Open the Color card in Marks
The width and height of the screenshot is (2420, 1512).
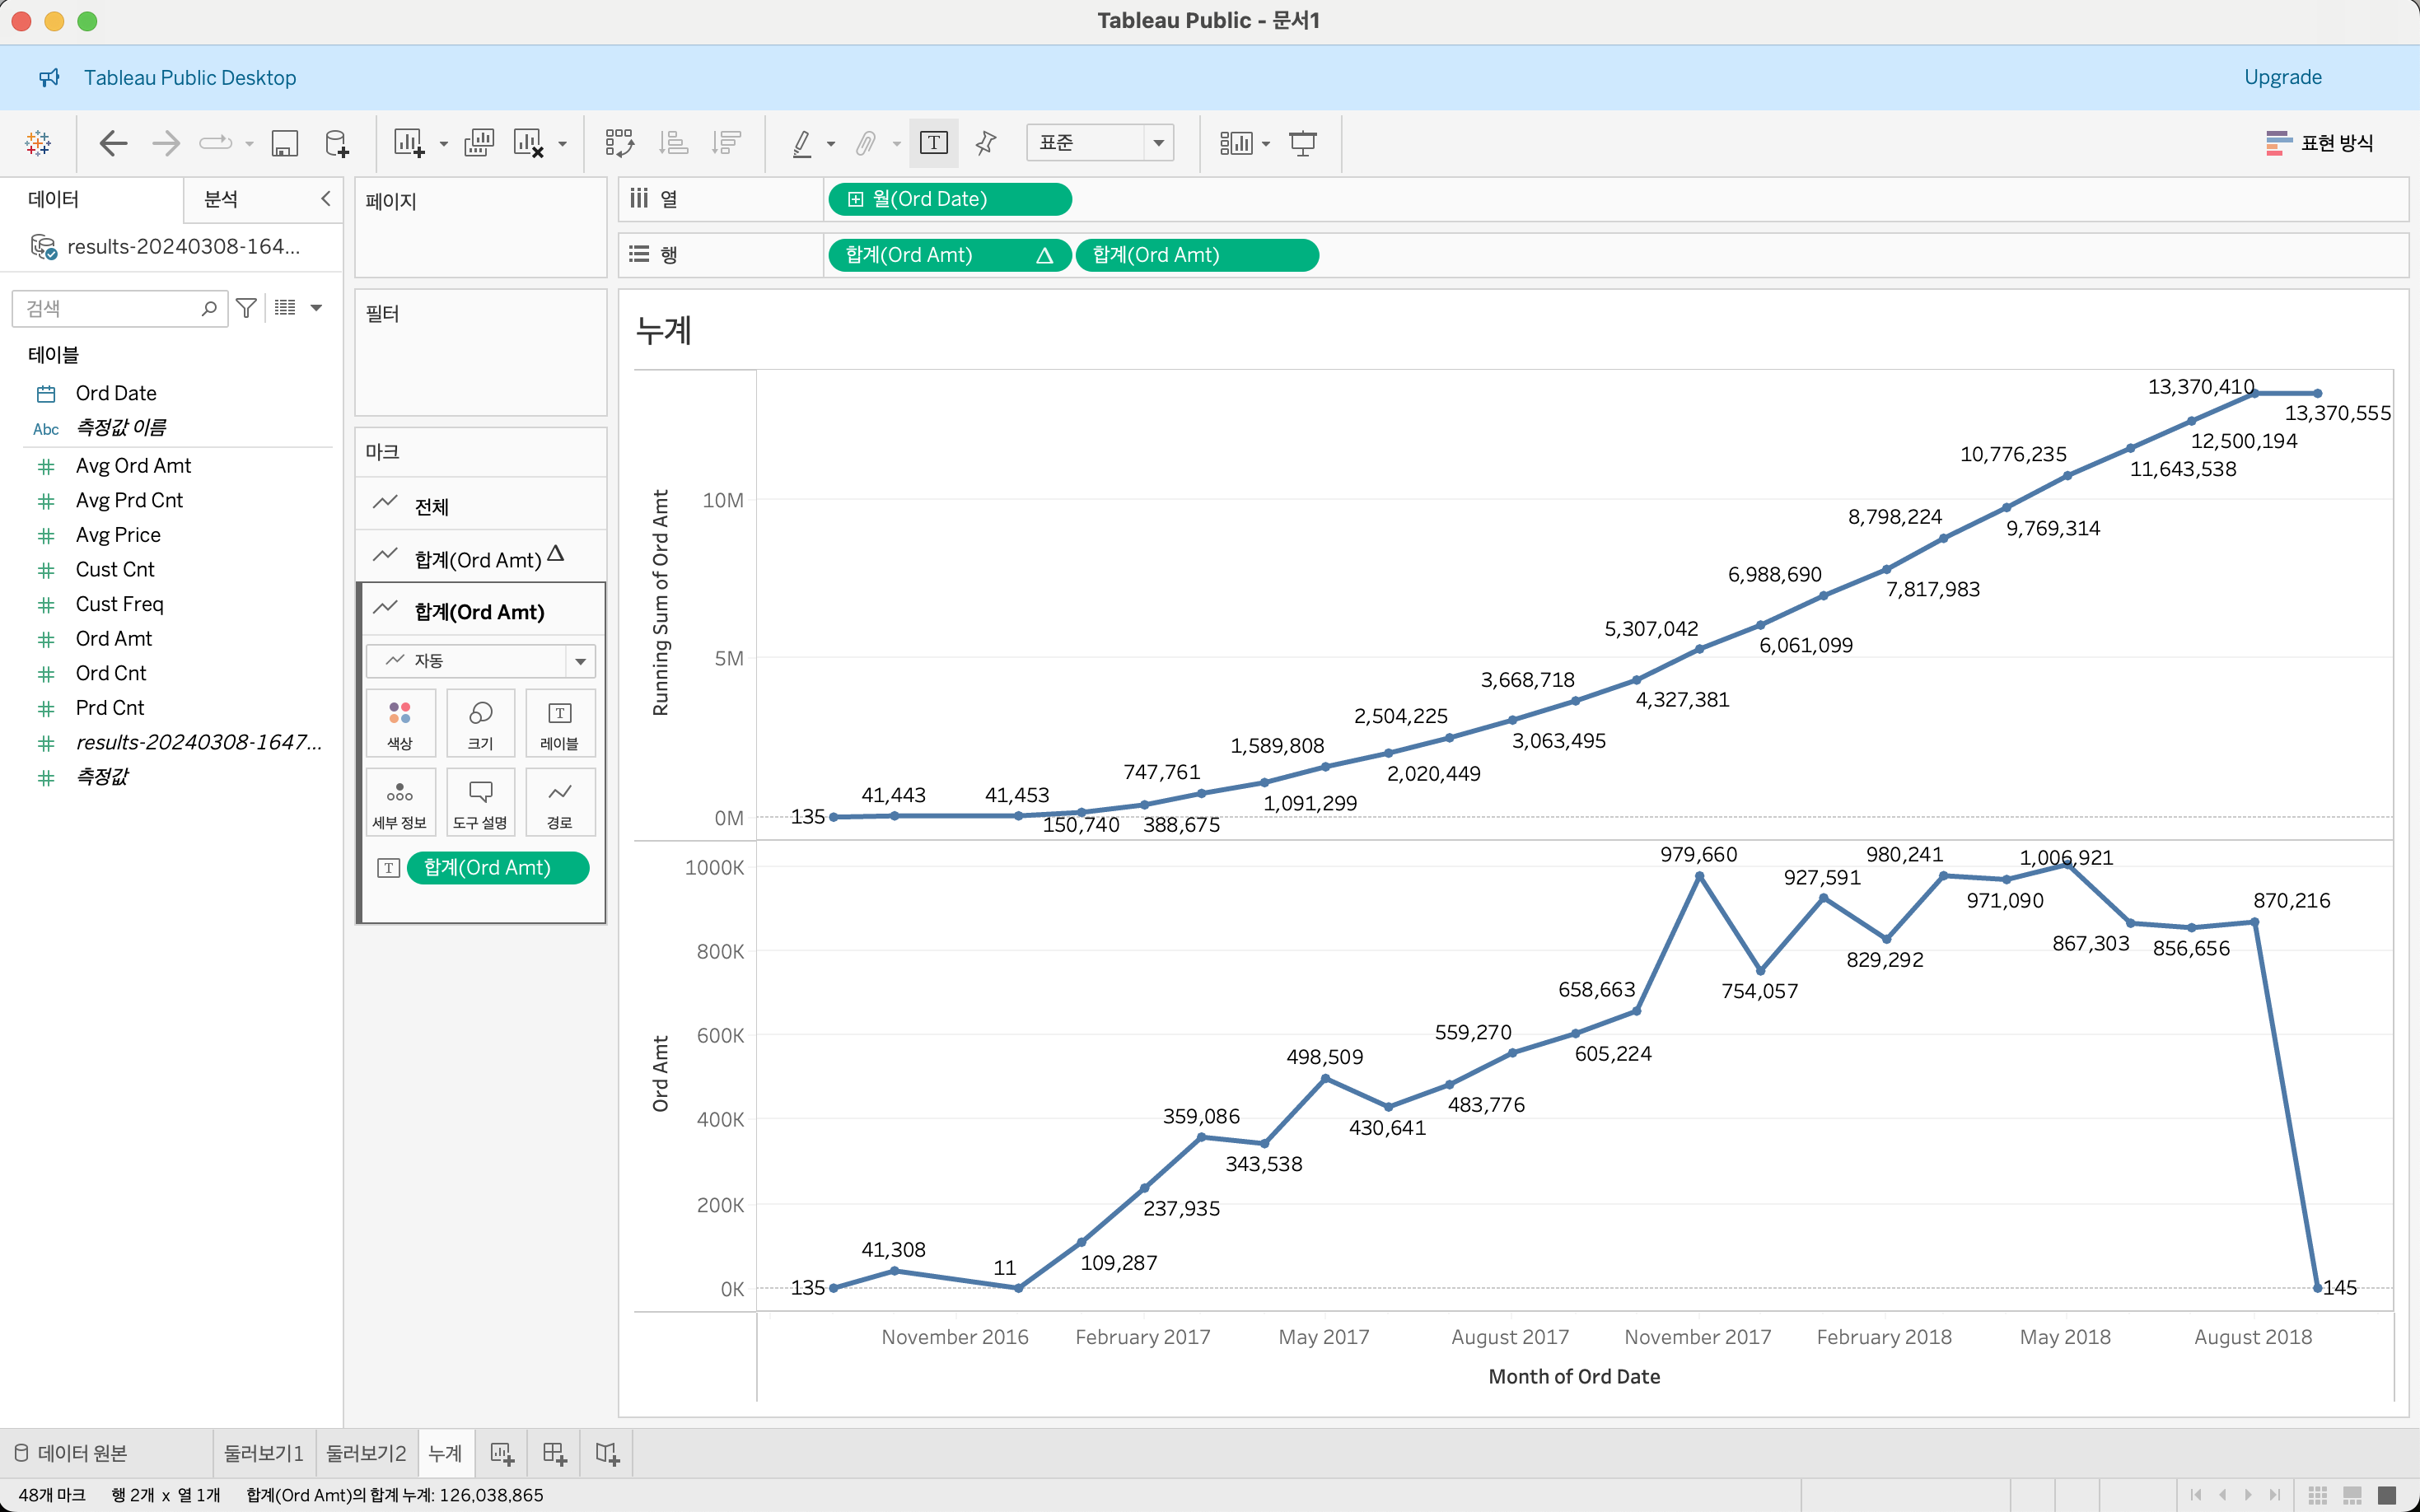pos(400,724)
